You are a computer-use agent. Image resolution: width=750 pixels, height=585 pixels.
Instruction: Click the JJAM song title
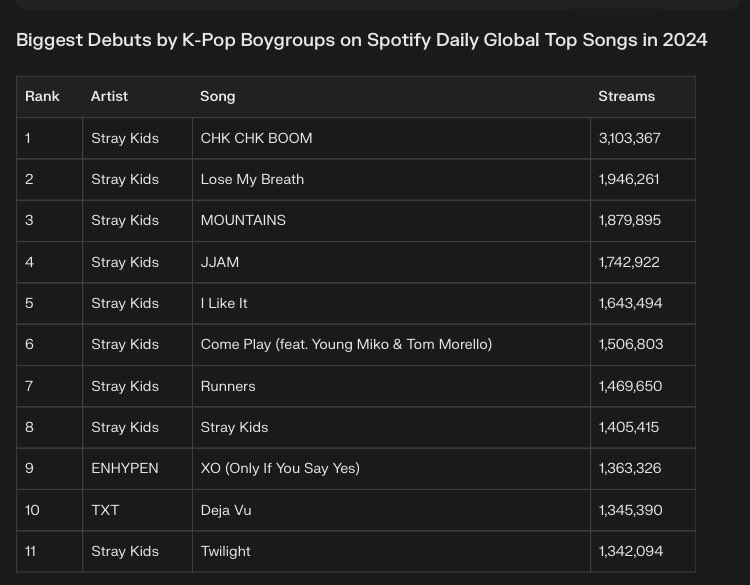point(220,262)
